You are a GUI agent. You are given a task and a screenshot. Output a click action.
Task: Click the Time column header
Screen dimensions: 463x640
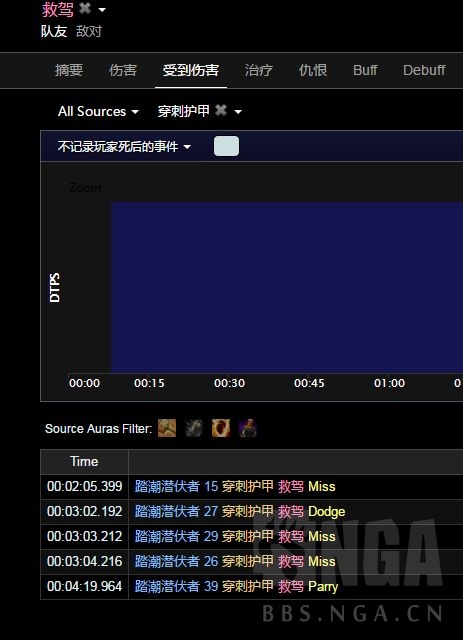tap(84, 461)
